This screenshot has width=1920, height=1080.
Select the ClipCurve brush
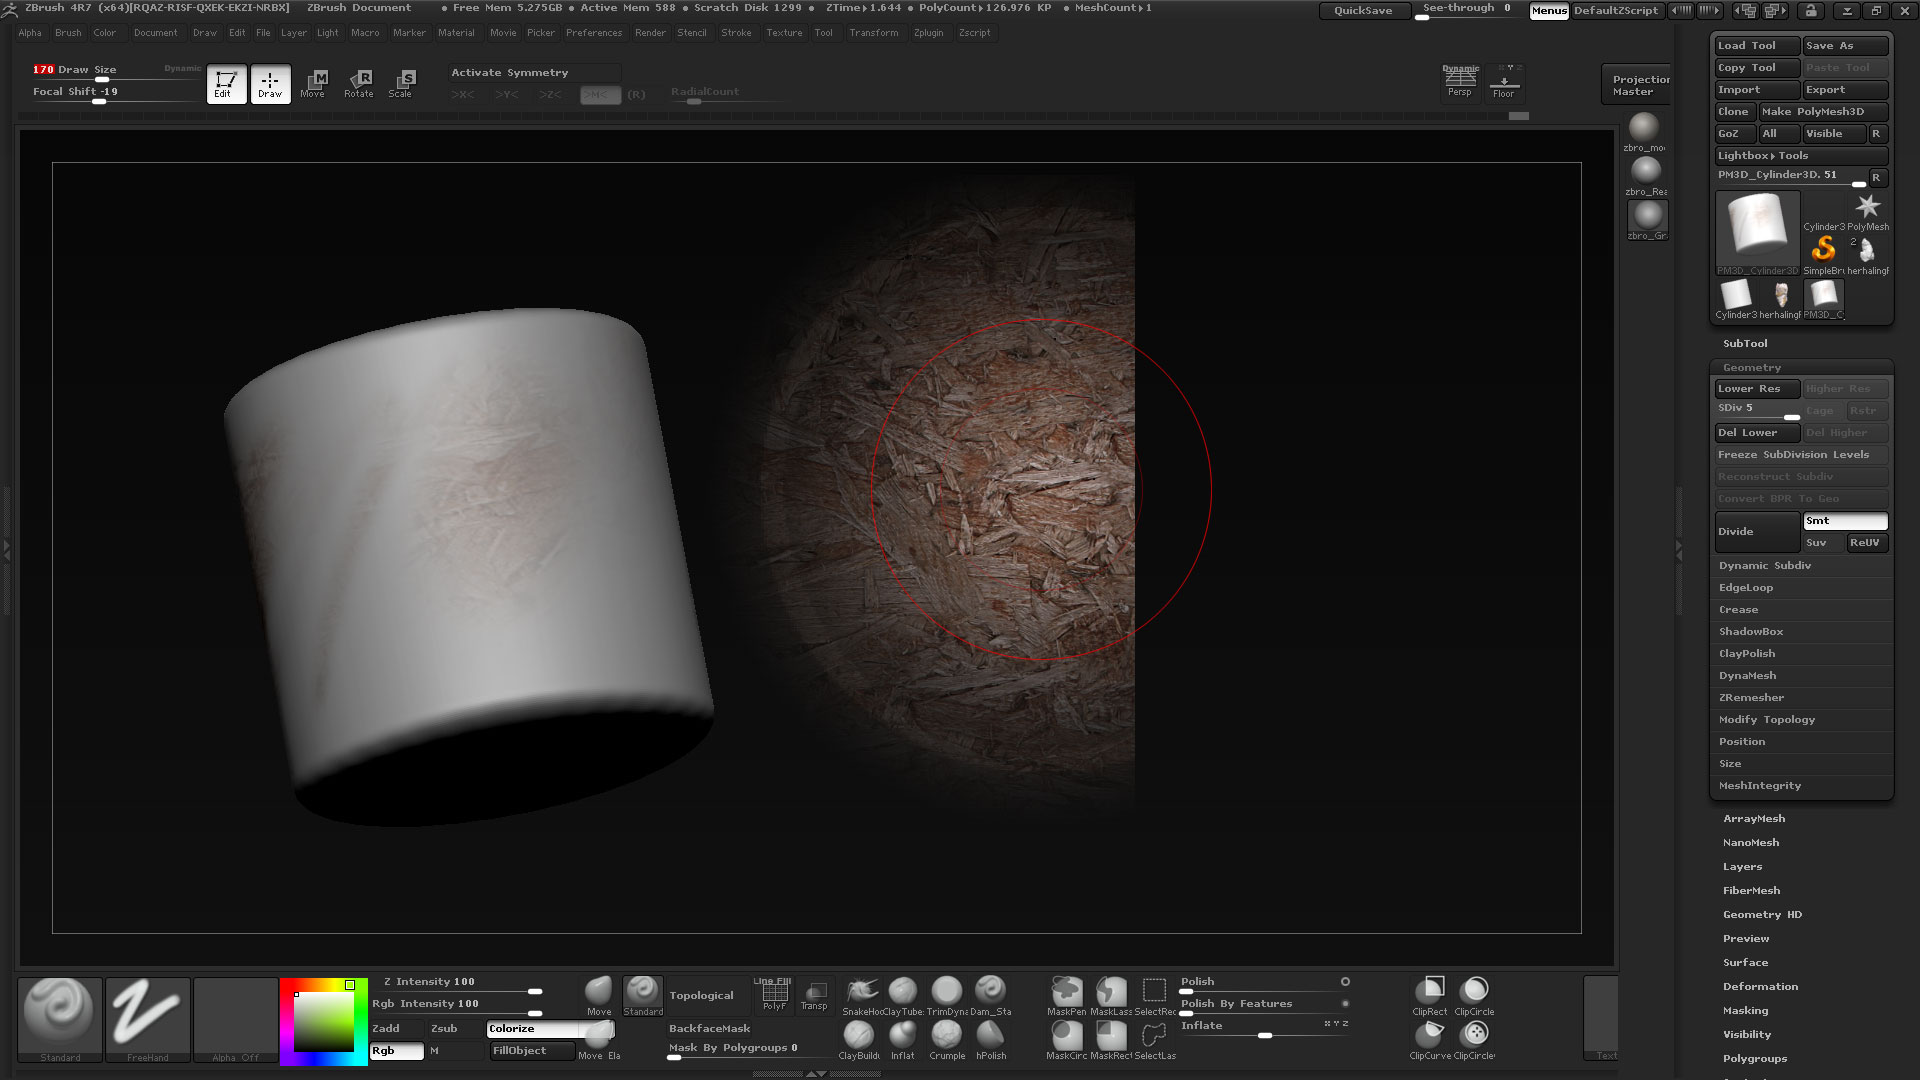pyautogui.click(x=1430, y=1039)
